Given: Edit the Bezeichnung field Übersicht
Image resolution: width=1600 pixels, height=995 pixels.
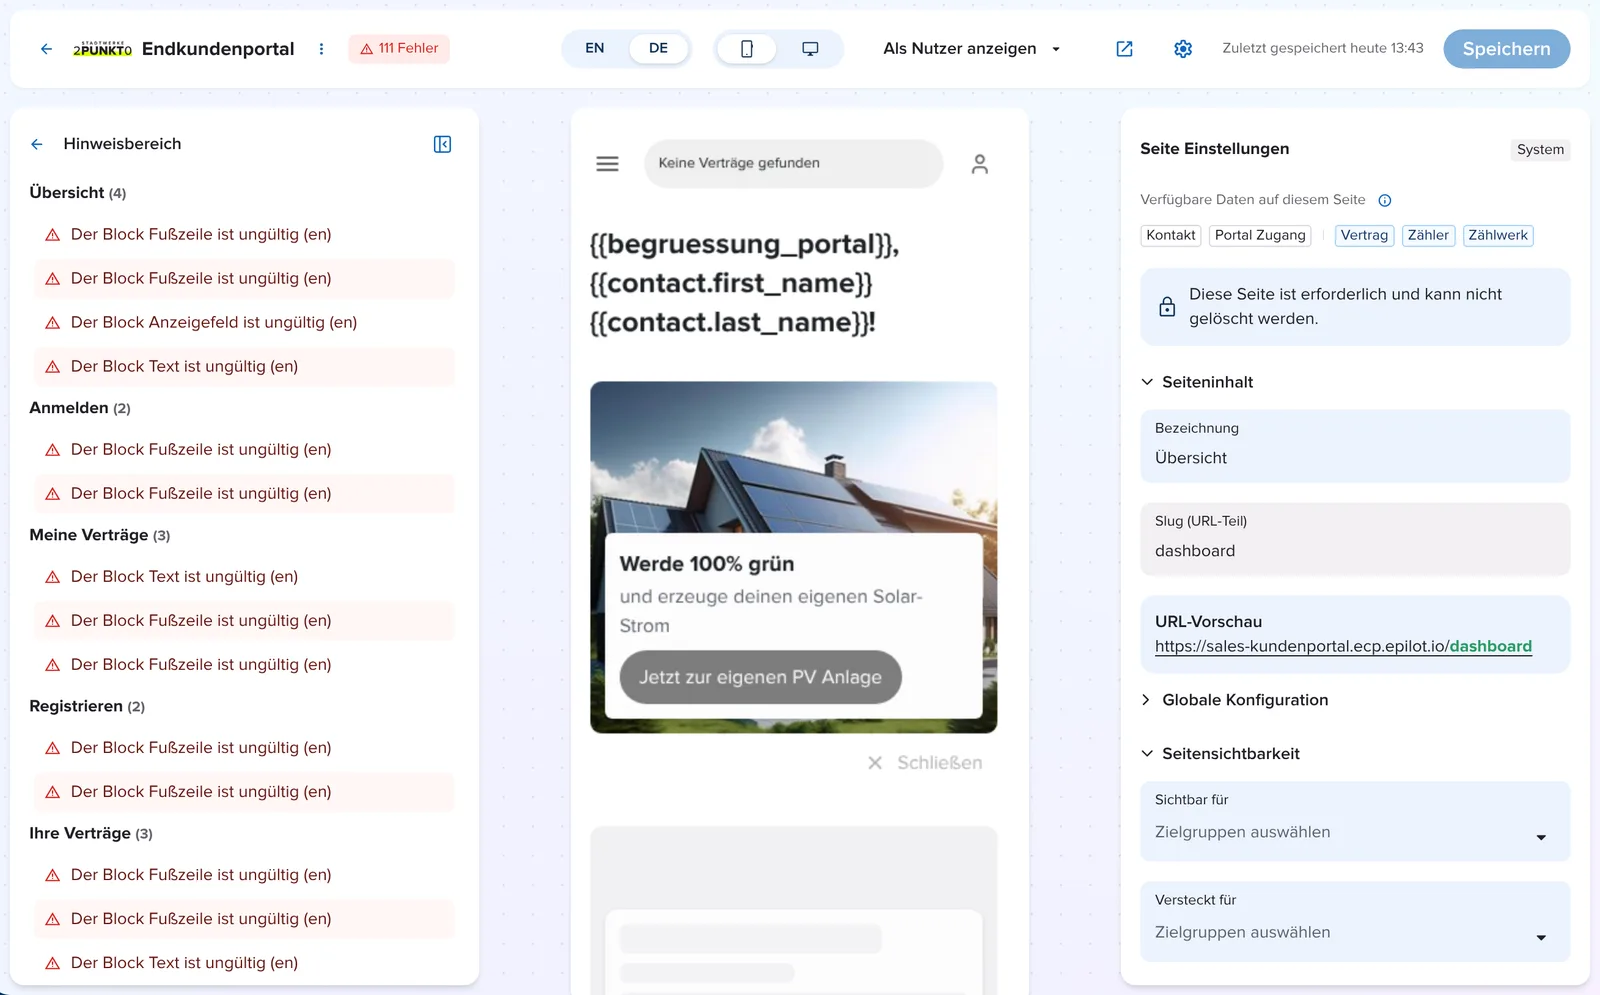Looking at the screenshot, I should click(1355, 446).
